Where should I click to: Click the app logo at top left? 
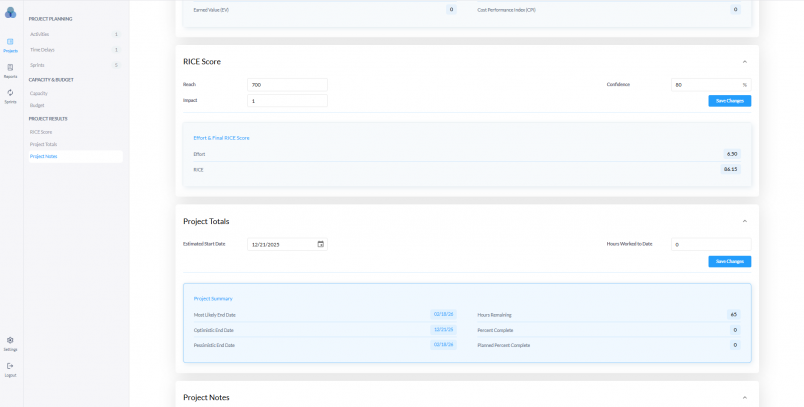(10, 12)
